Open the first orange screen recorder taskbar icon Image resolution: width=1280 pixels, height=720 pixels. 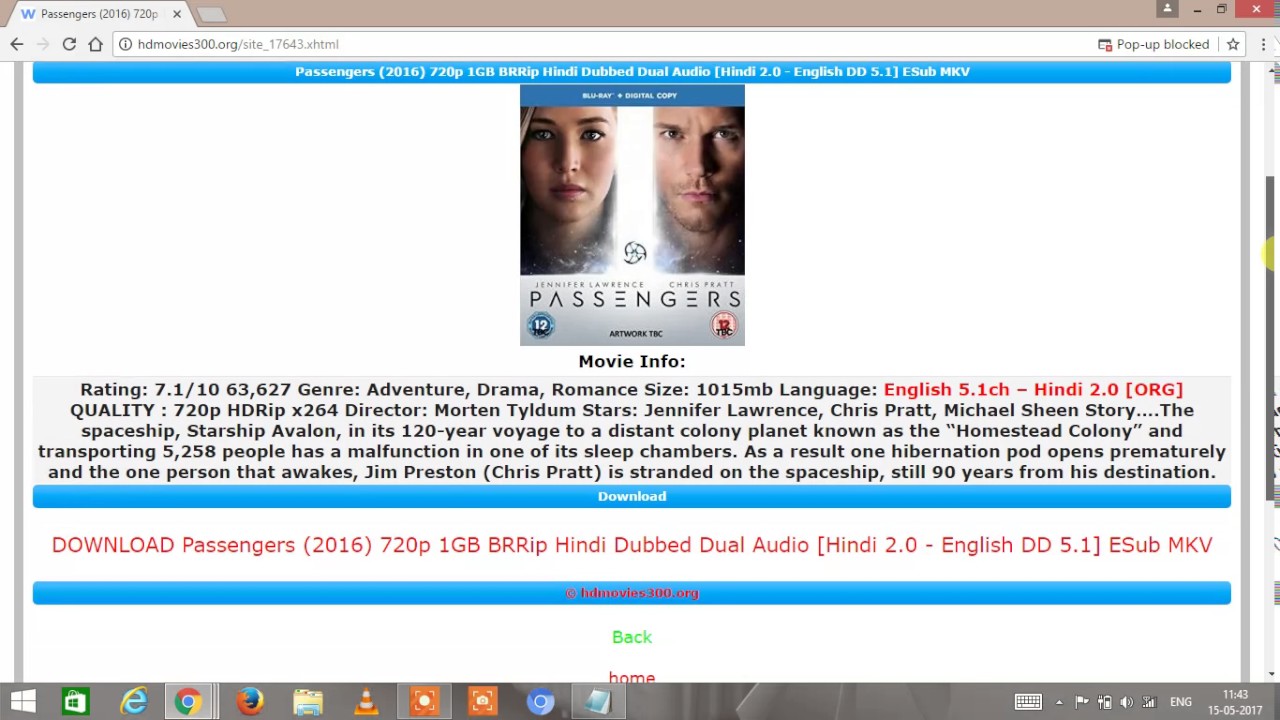point(424,701)
